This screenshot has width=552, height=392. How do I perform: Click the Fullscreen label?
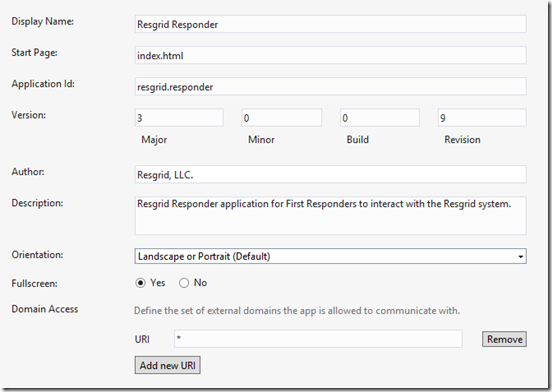pyautogui.click(x=34, y=284)
